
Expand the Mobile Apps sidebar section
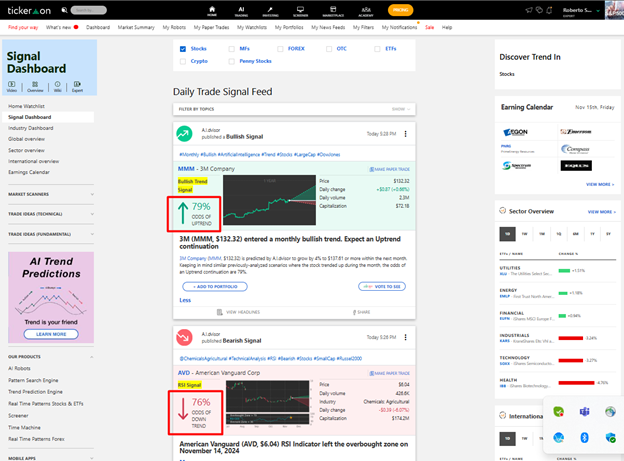click(x=51, y=458)
